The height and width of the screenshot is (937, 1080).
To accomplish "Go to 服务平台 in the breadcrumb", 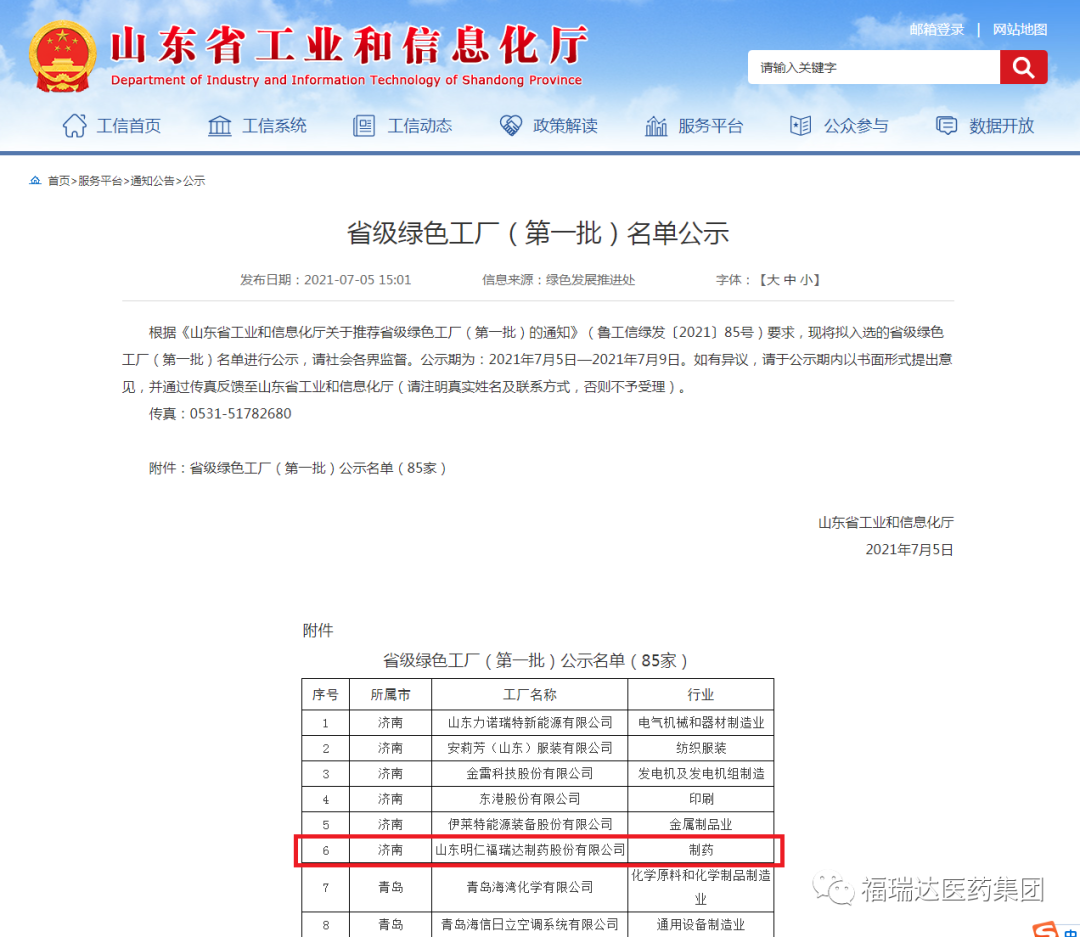I will [100, 181].
